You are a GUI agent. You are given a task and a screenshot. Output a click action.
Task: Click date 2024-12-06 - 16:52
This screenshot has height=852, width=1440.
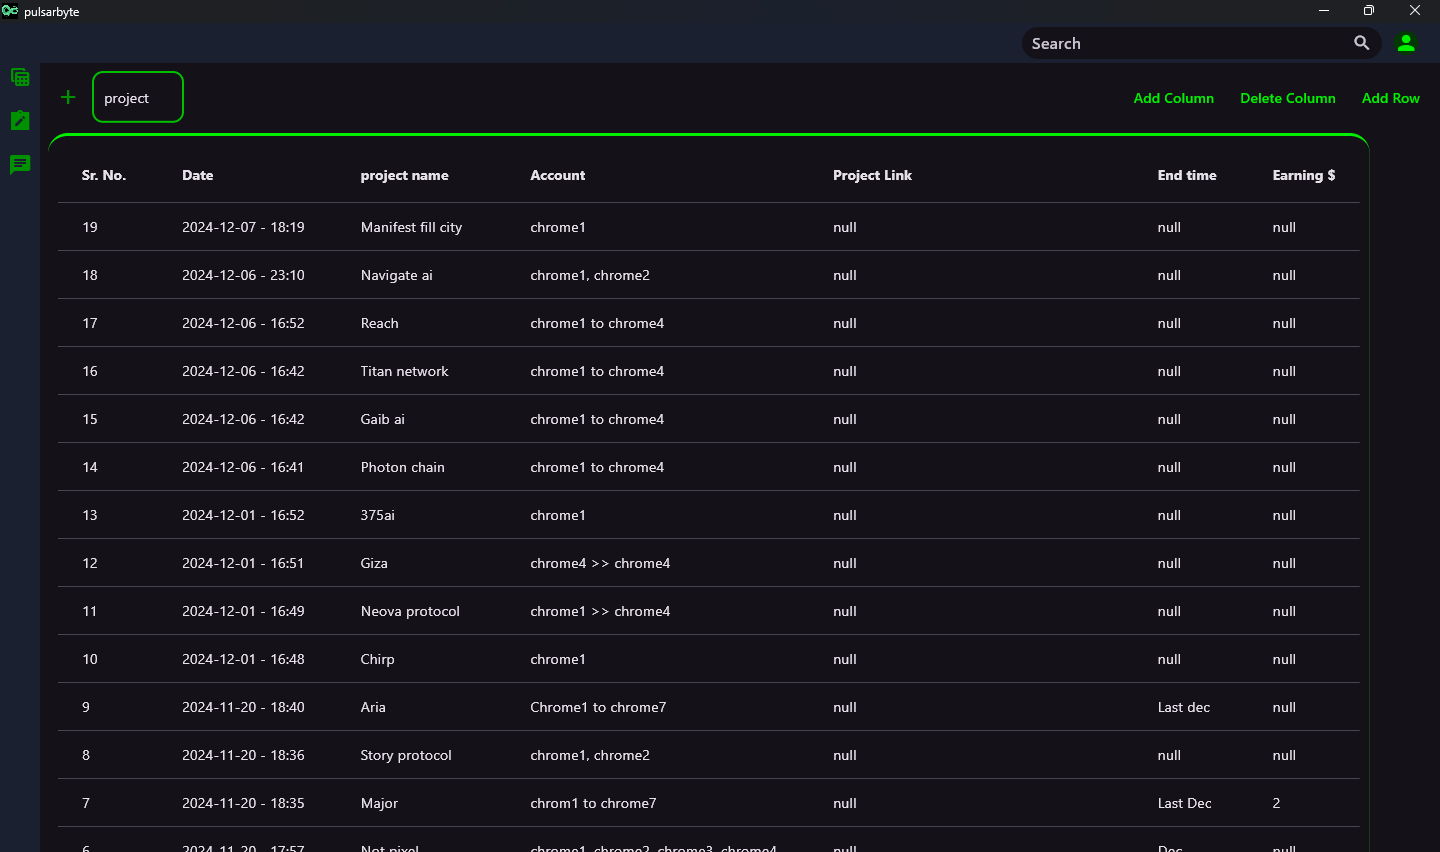[x=244, y=323]
